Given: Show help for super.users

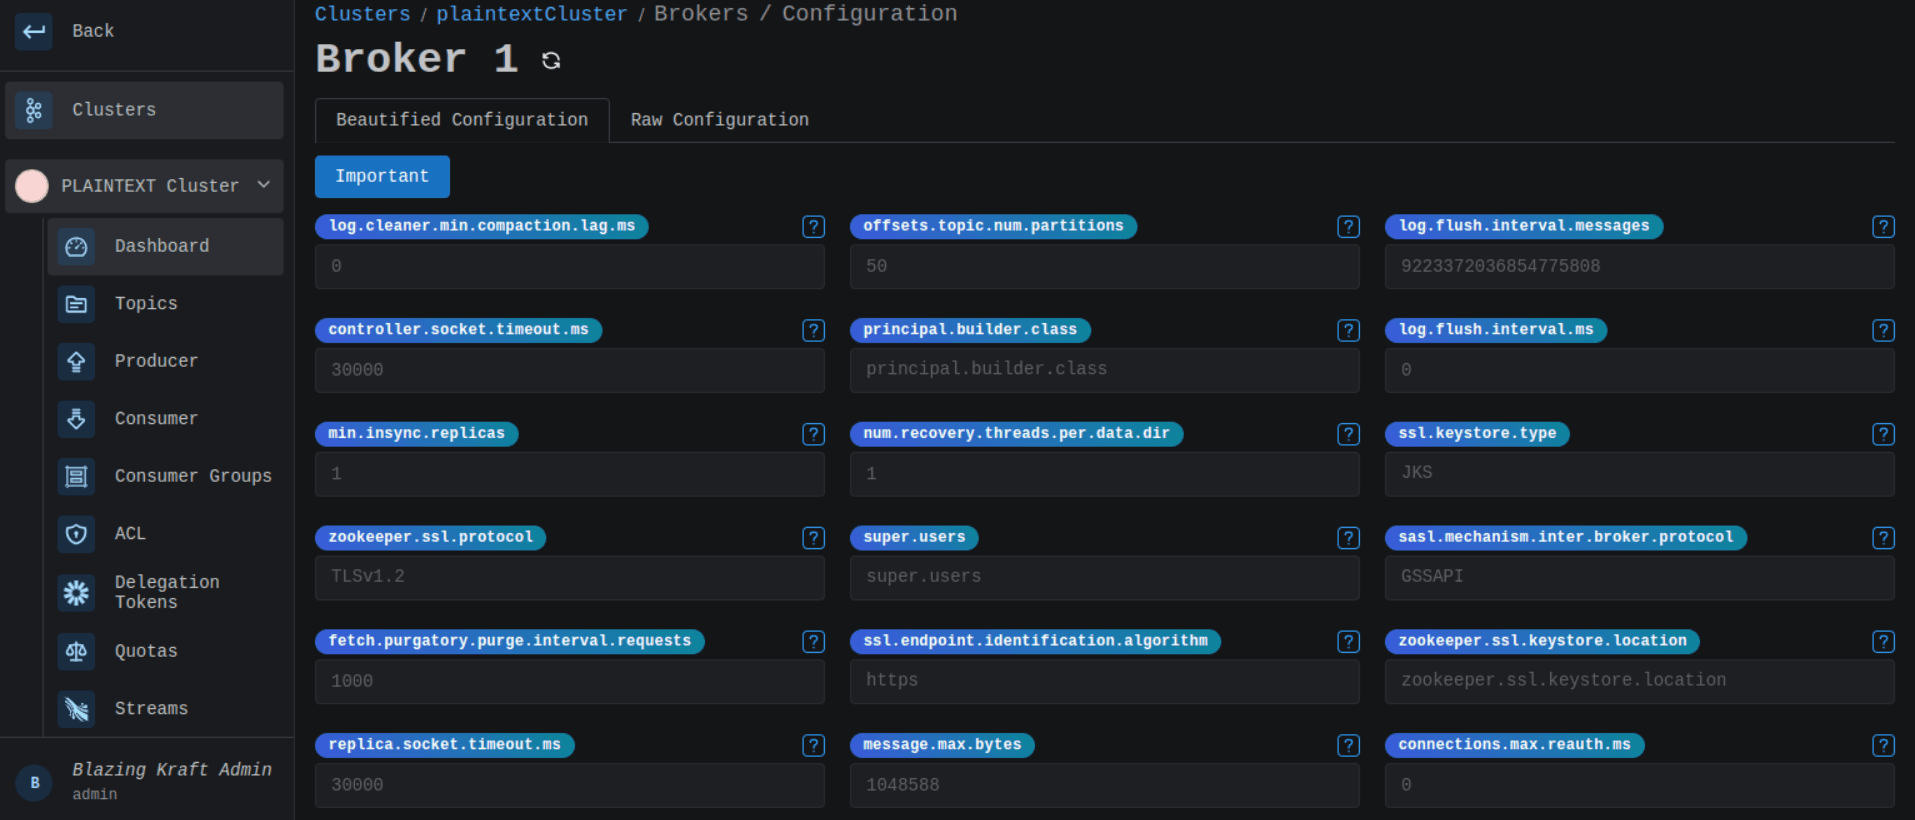Looking at the screenshot, I should point(1349,538).
